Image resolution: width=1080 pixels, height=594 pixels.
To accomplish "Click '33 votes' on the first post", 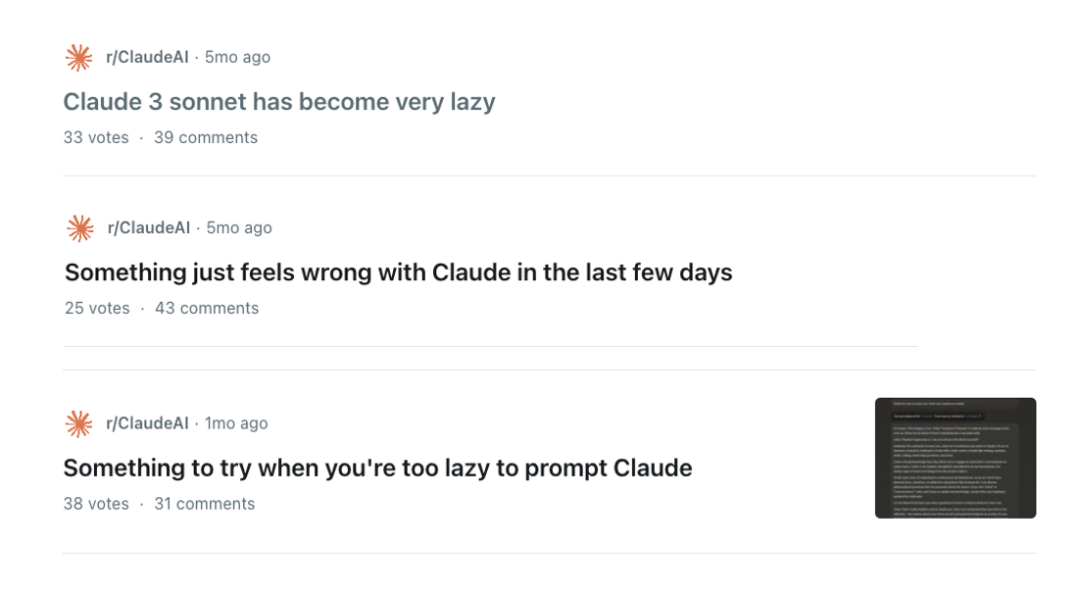I will point(95,137).
